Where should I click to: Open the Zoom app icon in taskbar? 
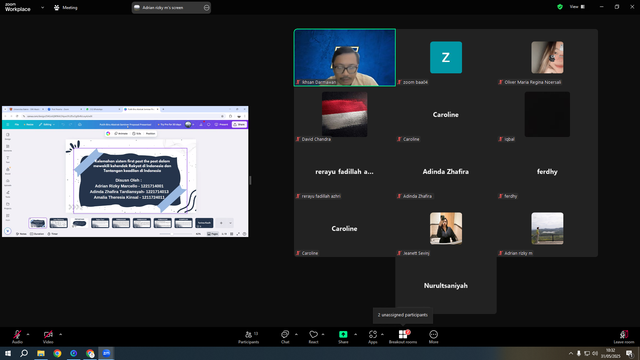(x=106, y=353)
